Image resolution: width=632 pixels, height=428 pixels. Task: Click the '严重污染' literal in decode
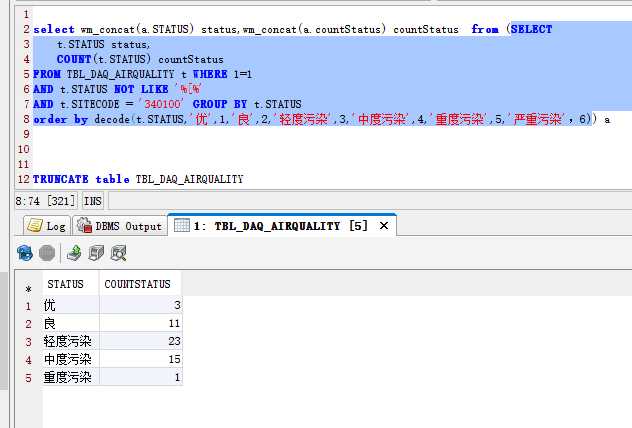pos(538,119)
